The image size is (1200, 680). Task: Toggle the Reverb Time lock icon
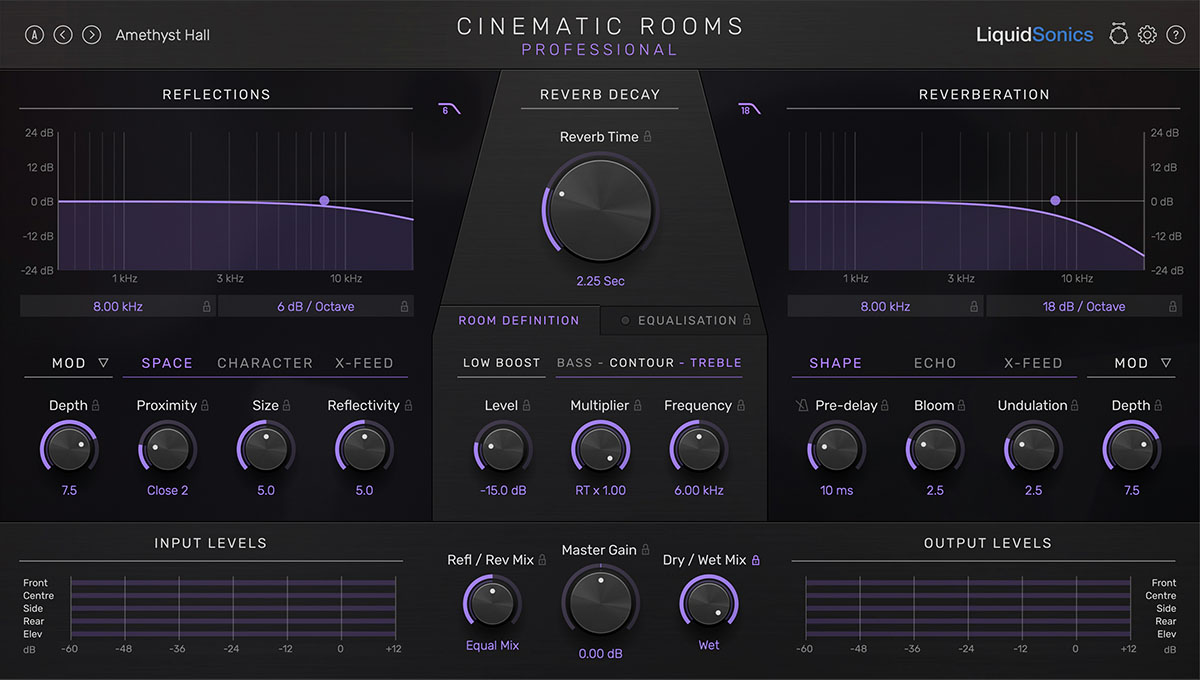(x=648, y=136)
